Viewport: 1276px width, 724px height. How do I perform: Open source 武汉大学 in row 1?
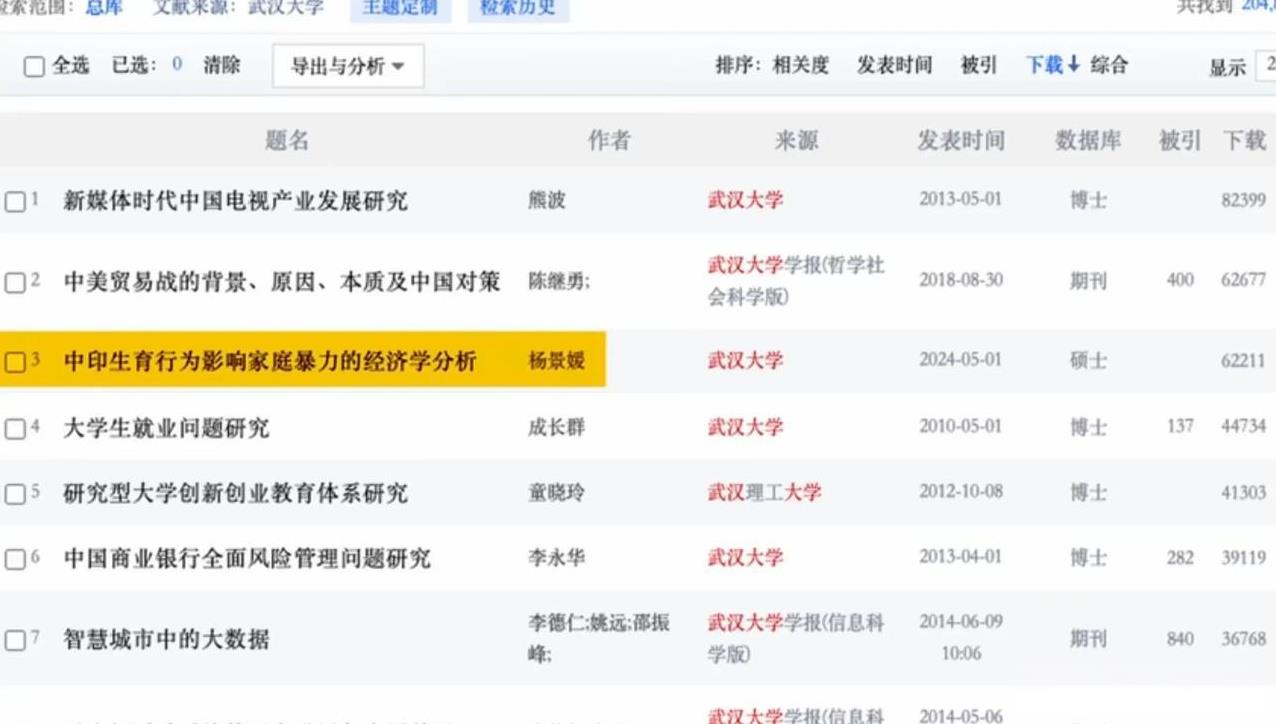point(745,200)
